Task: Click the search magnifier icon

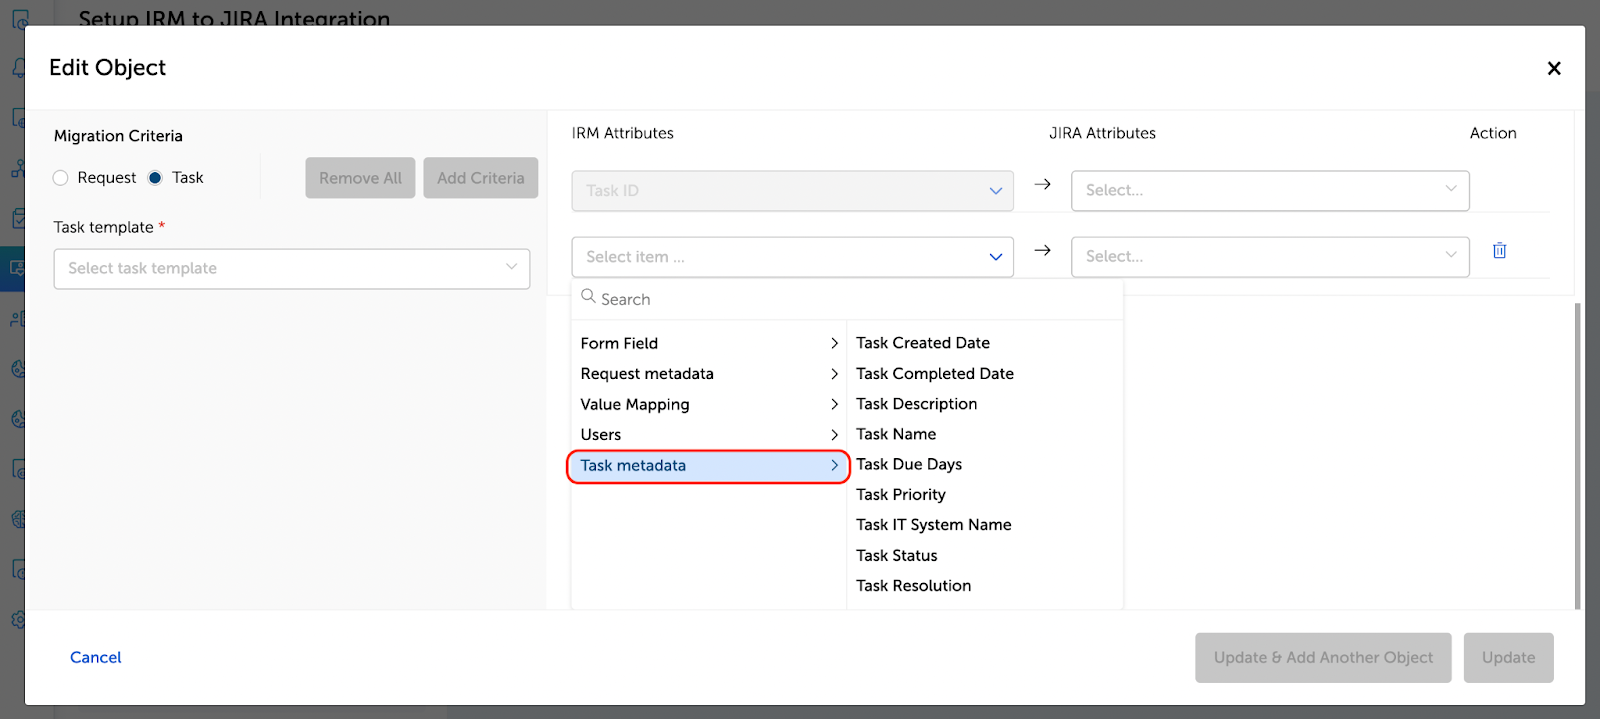Action: tap(588, 297)
